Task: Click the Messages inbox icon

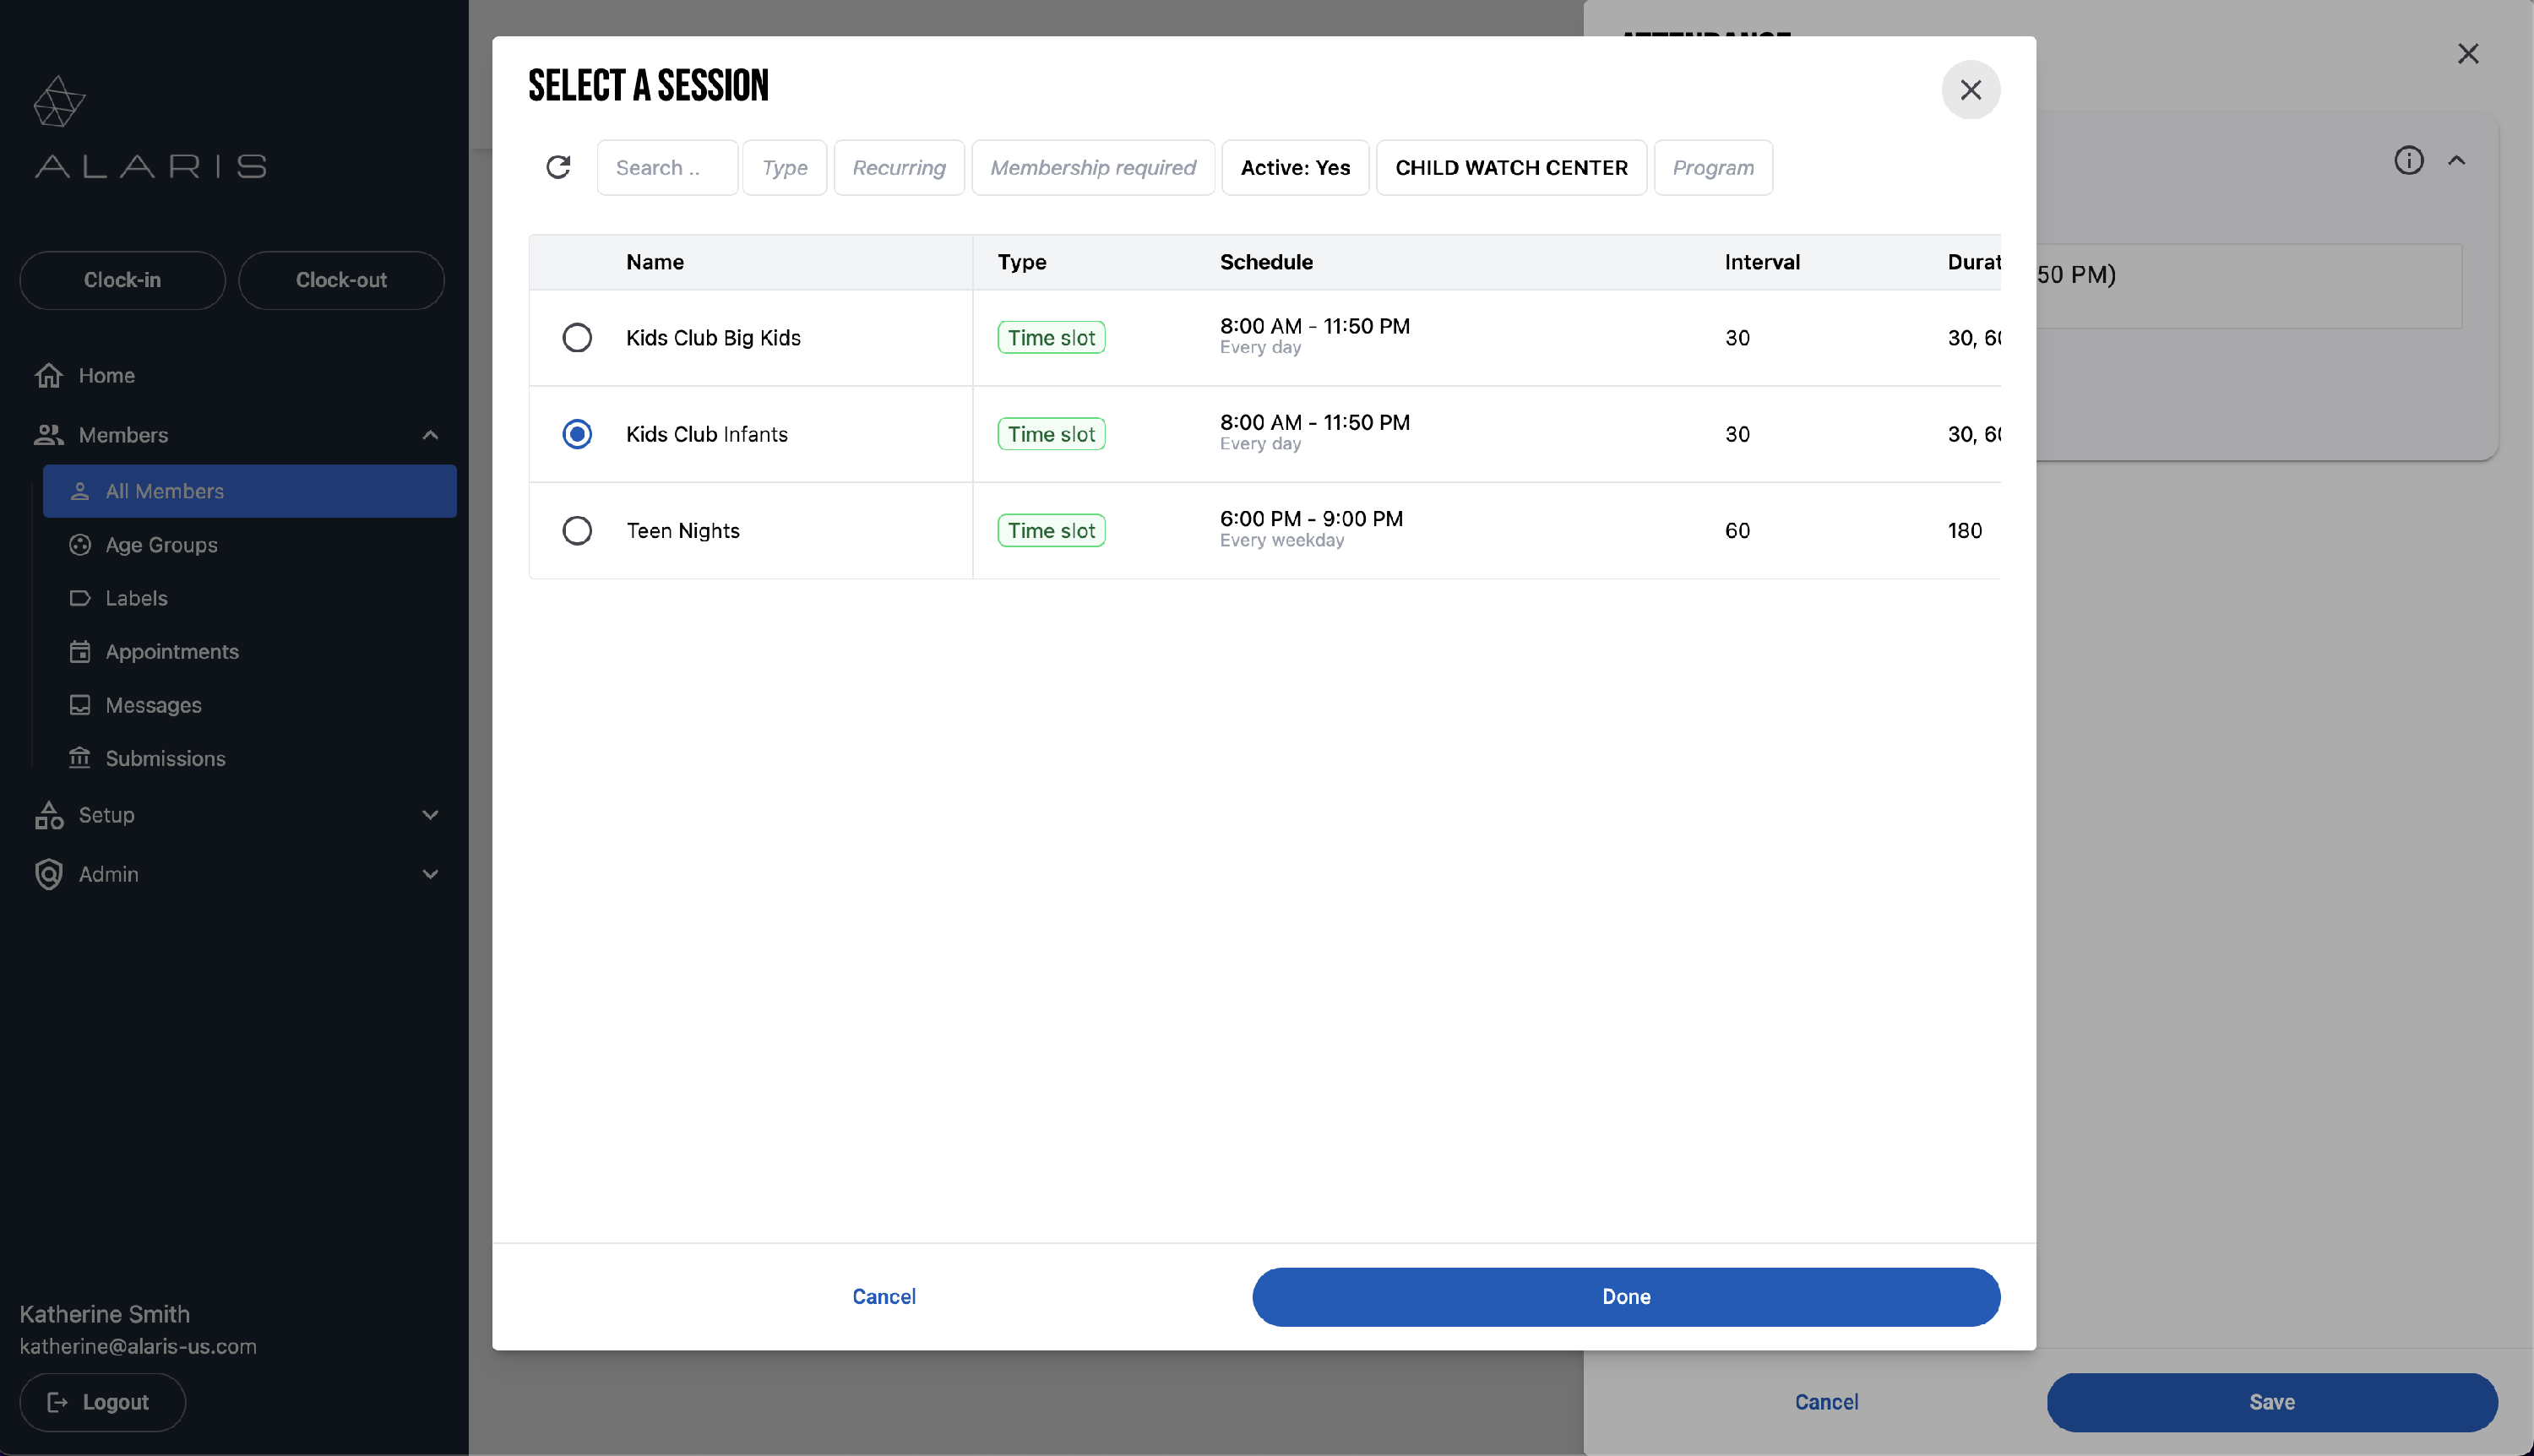Action: (x=80, y=705)
